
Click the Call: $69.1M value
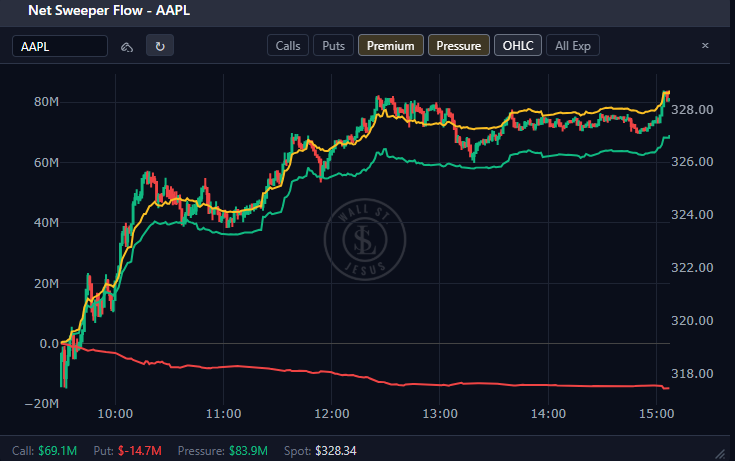(45, 451)
